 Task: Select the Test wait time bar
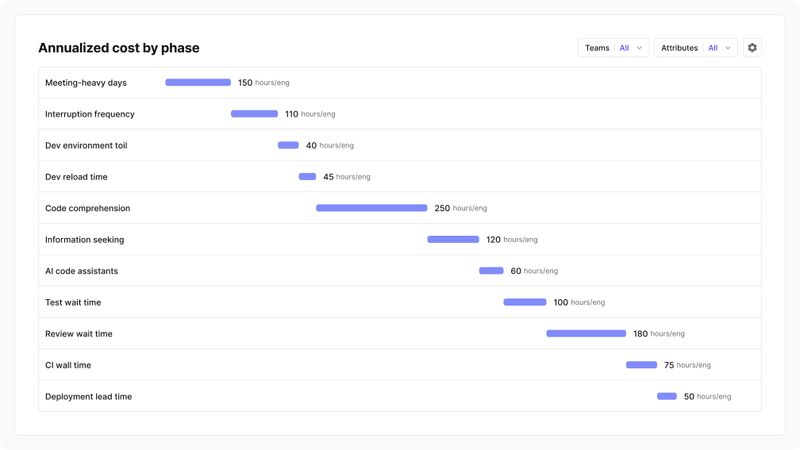[525, 302]
